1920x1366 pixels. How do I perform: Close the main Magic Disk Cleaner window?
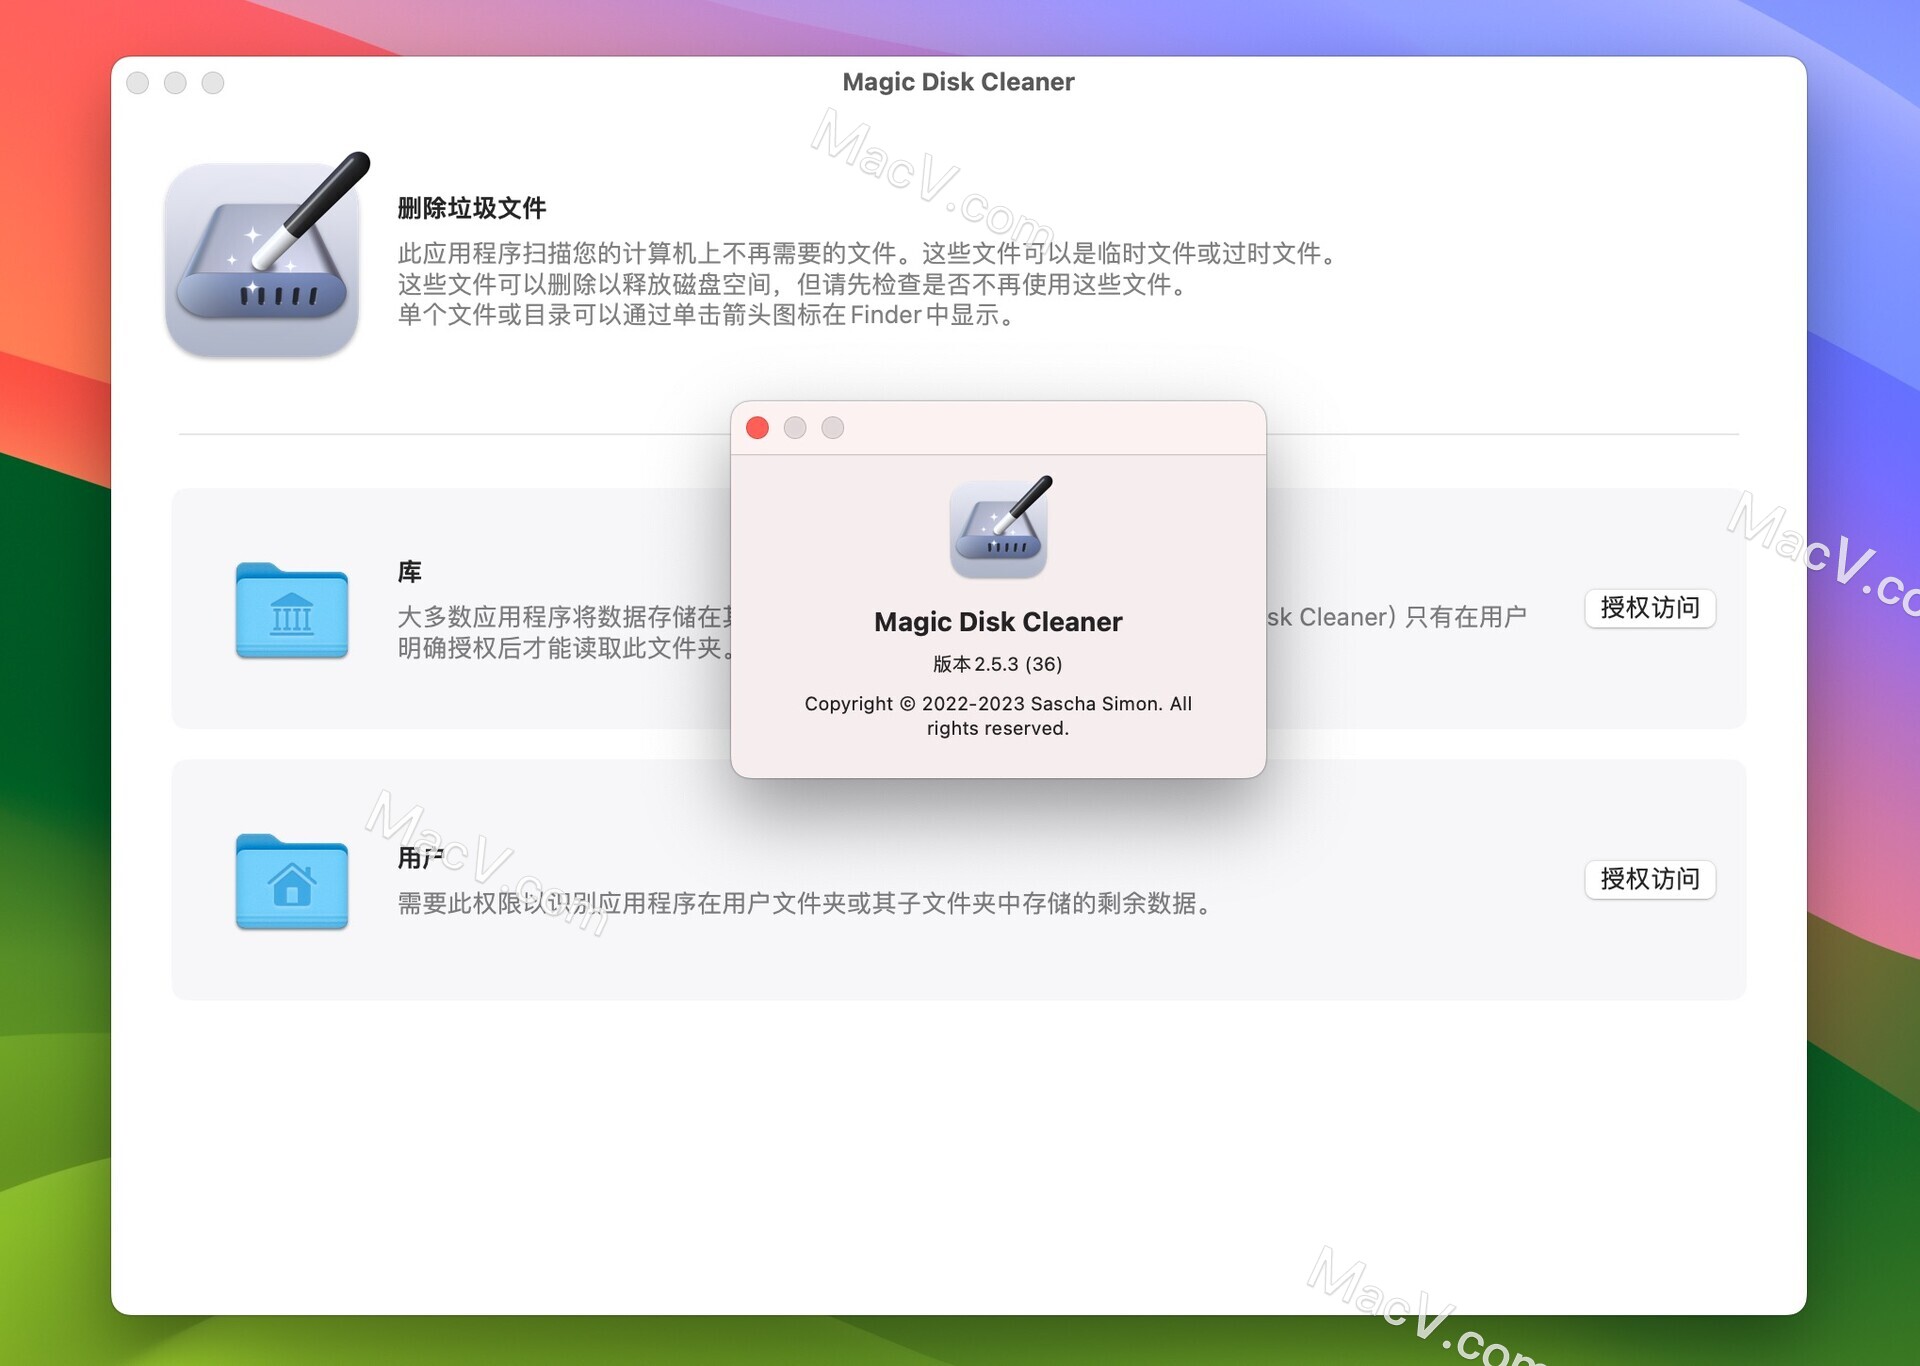(138, 83)
